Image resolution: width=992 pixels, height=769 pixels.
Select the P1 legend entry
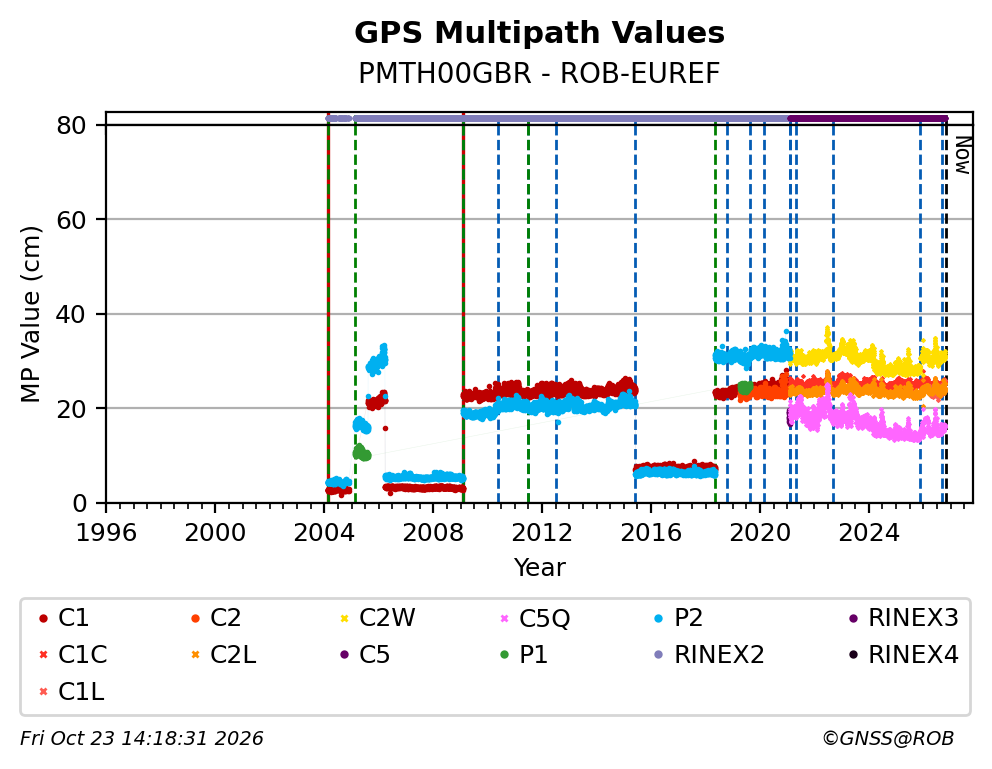point(523,655)
